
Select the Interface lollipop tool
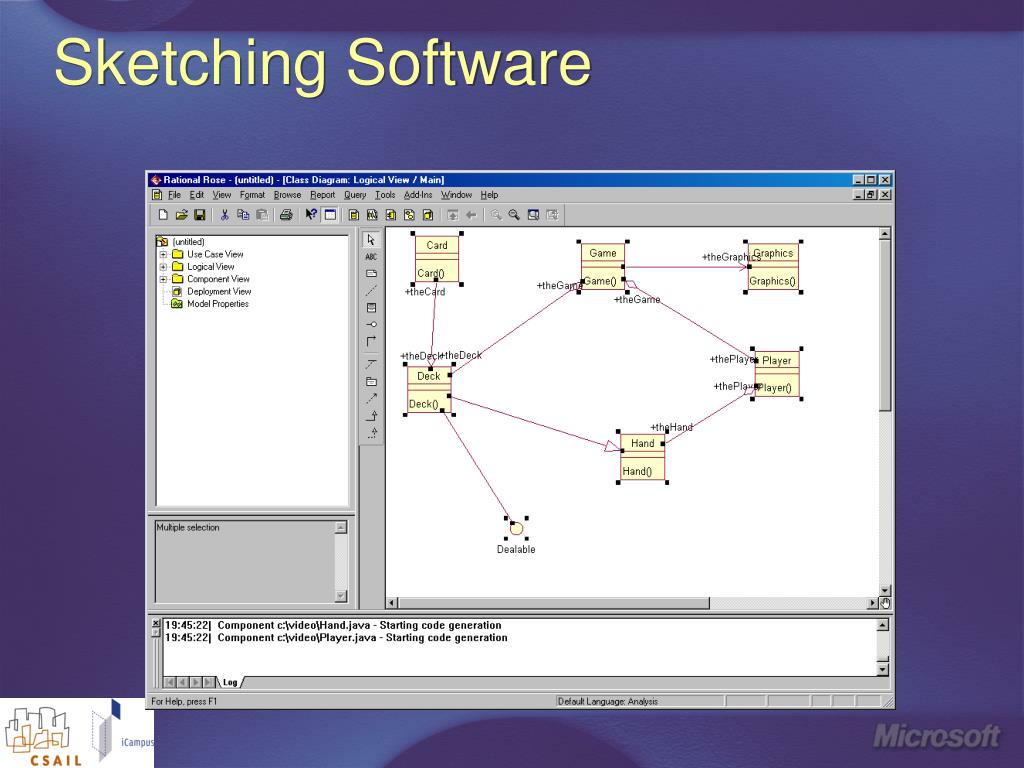coord(371,325)
